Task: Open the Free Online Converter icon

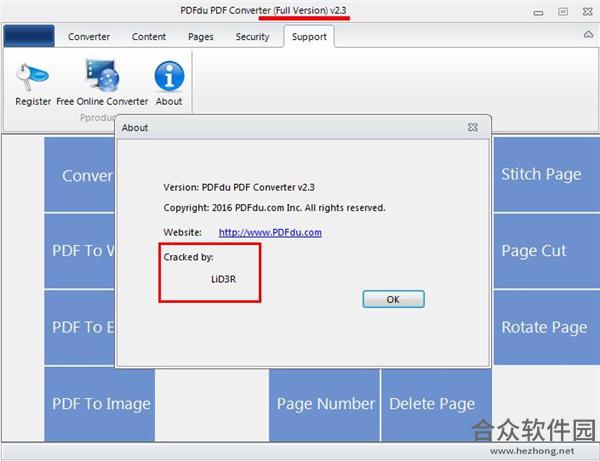Action: (102, 76)
